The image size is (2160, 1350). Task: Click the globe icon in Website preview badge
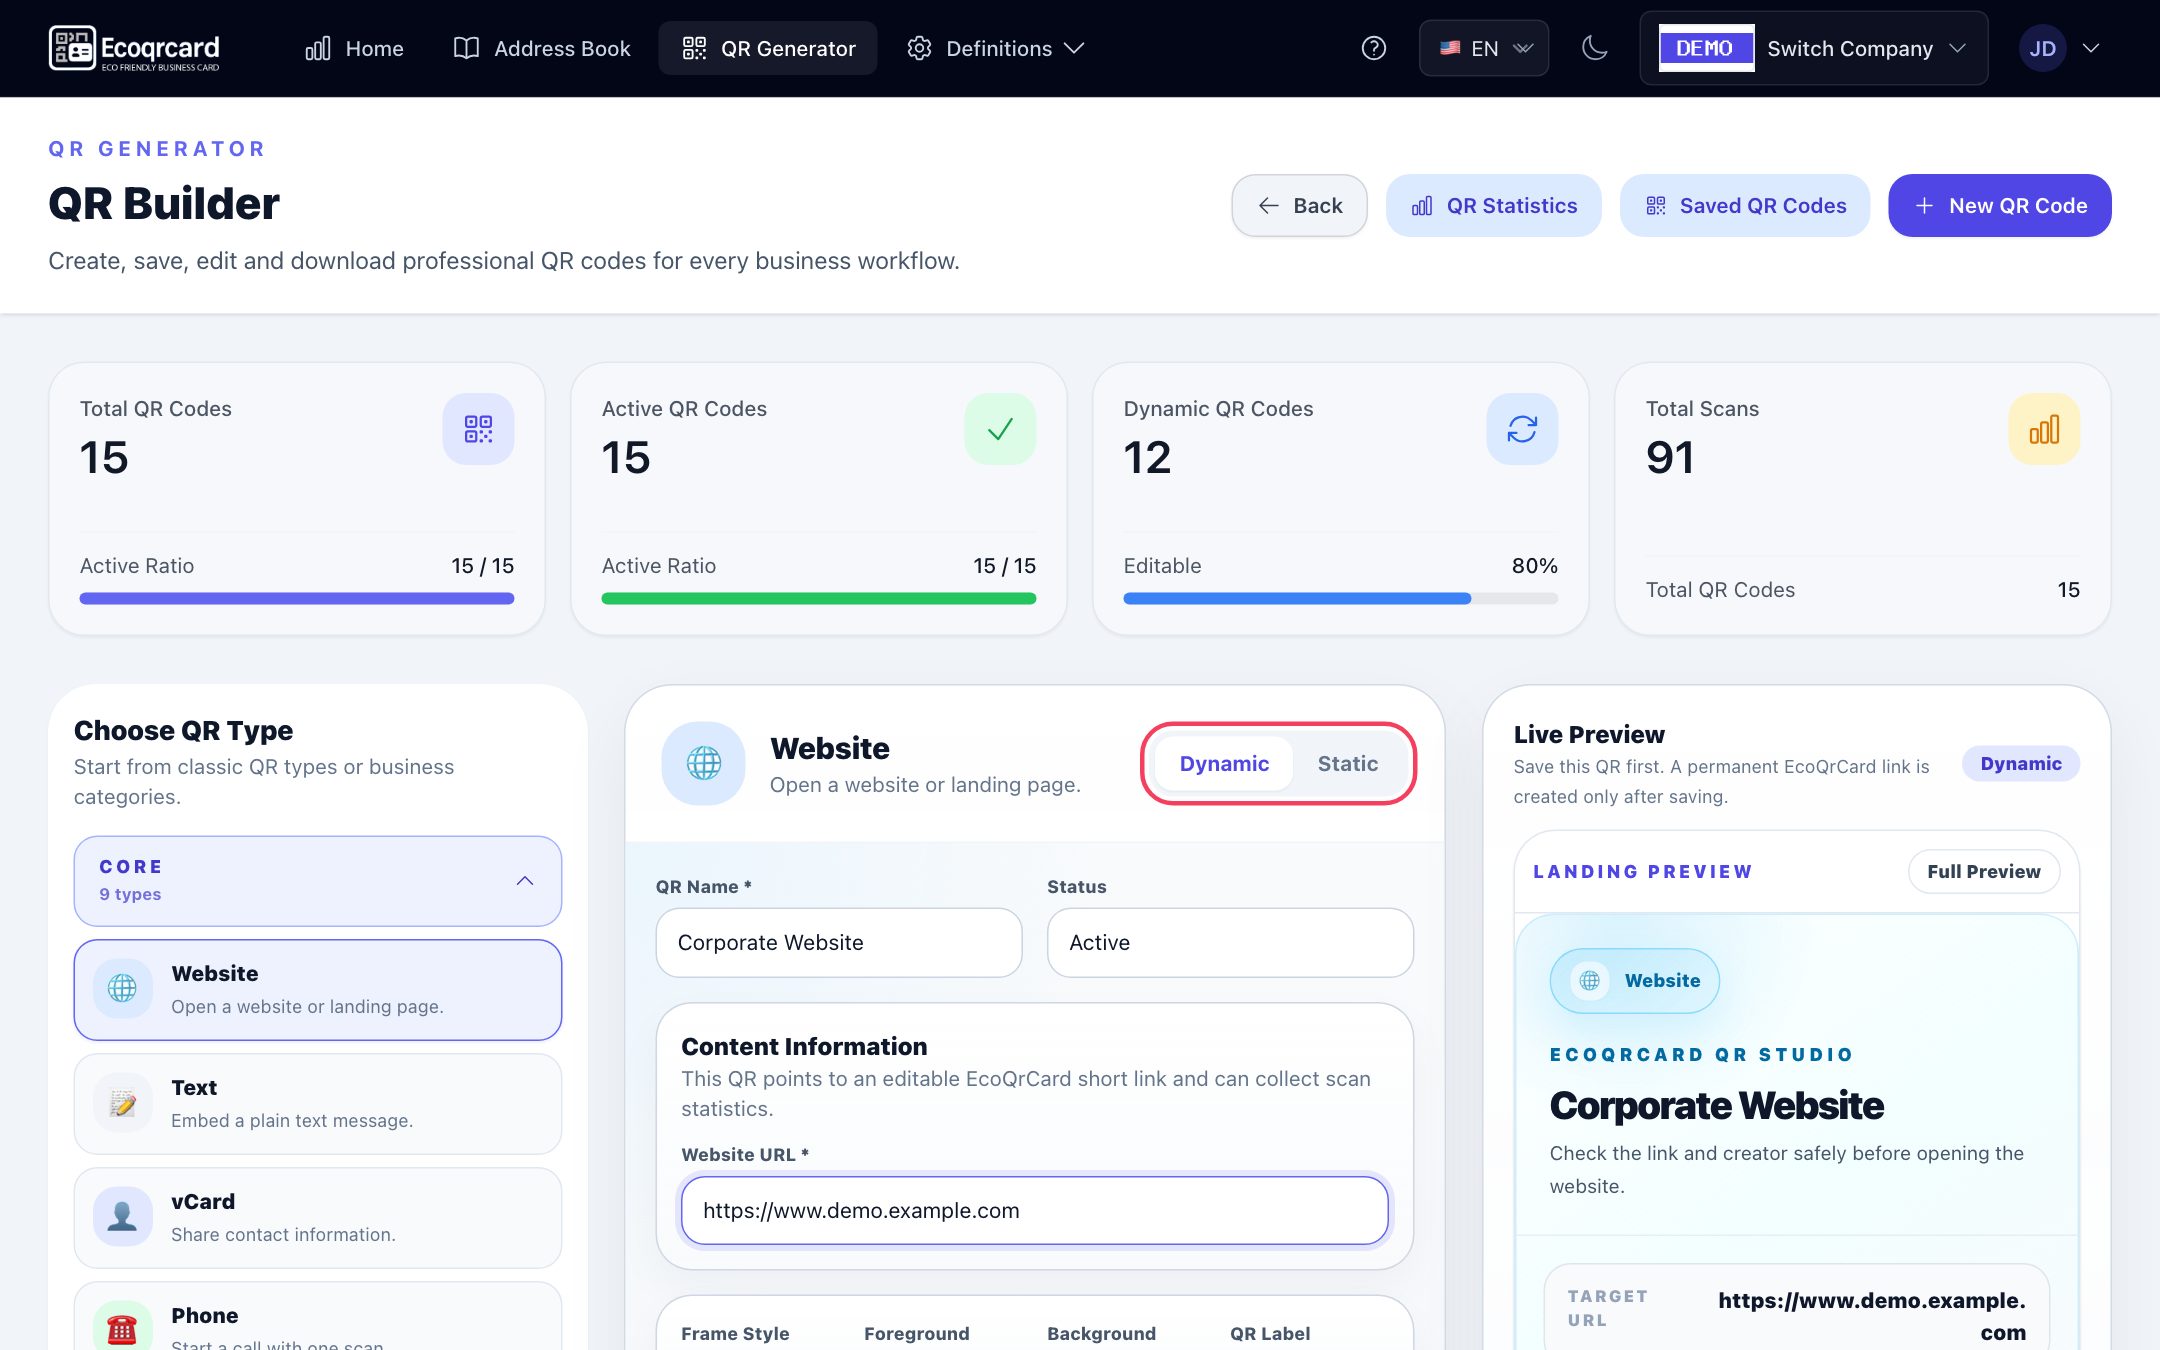(1589, 981)
